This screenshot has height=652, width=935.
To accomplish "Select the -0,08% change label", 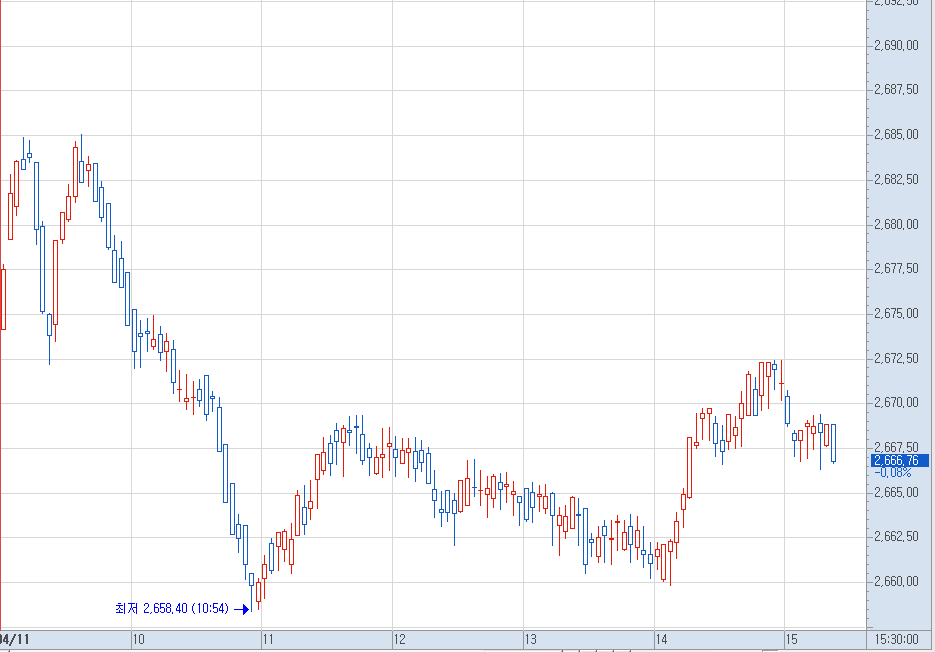I will [893, 472].
